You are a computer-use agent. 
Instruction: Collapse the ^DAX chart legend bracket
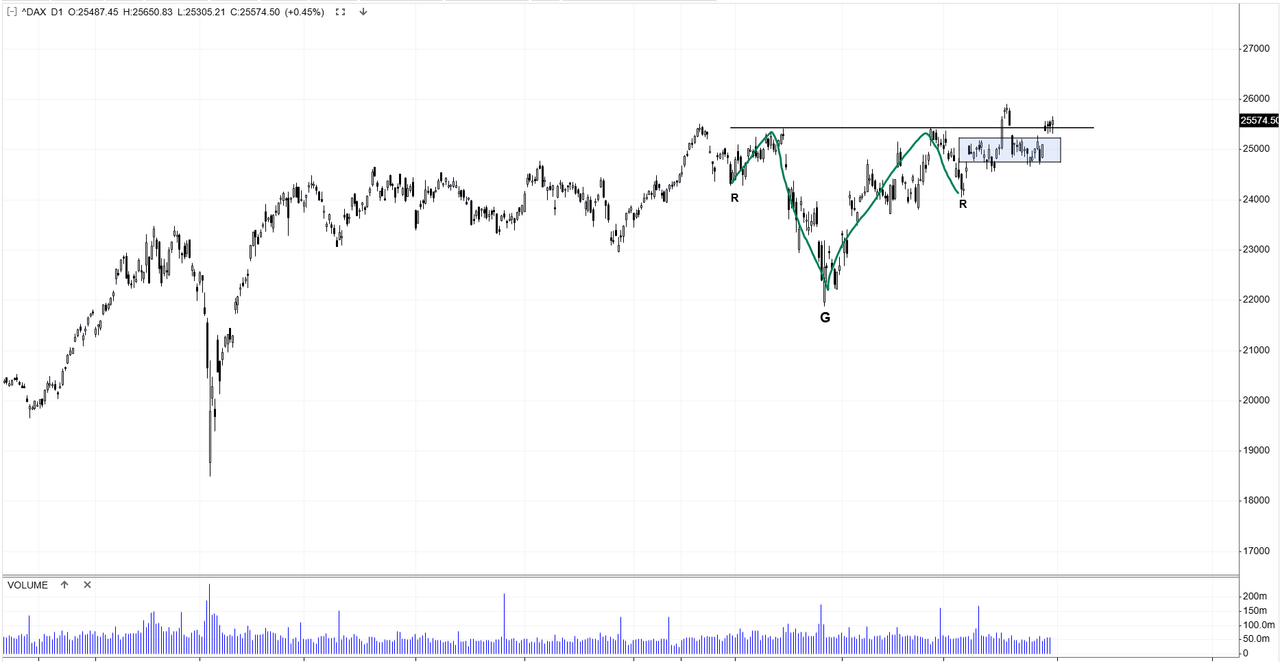pos(11,12)
